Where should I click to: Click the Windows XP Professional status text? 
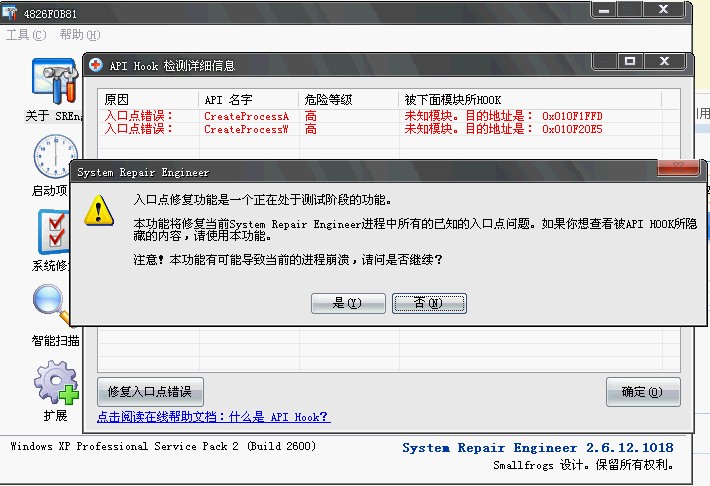click(163, 446)
